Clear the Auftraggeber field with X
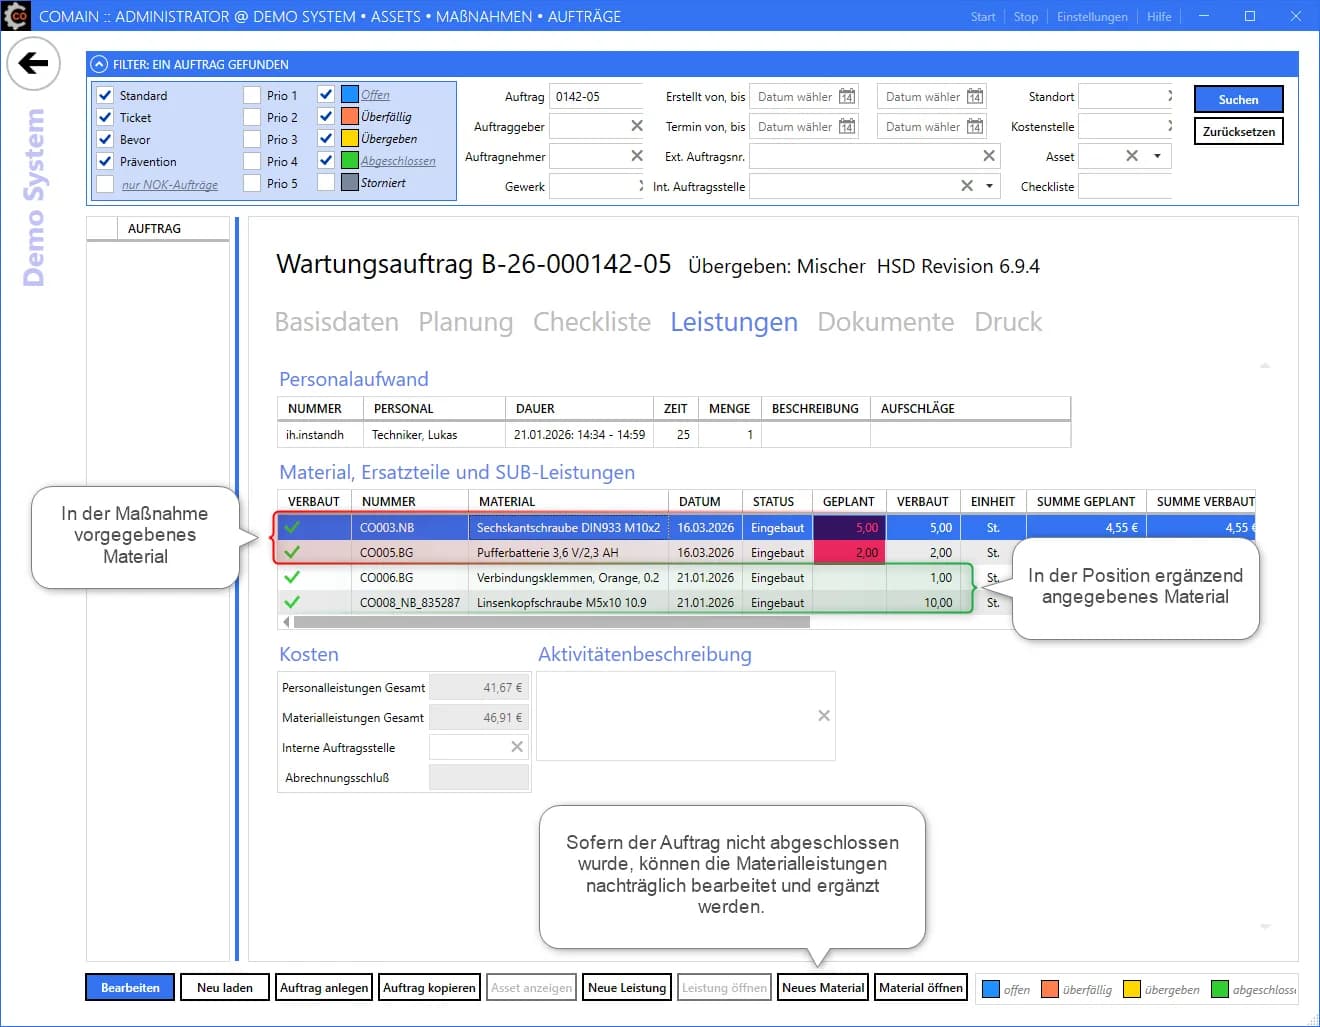Image resolution: width=1320 pixels, height=1027 pixels. pos(636,126)
